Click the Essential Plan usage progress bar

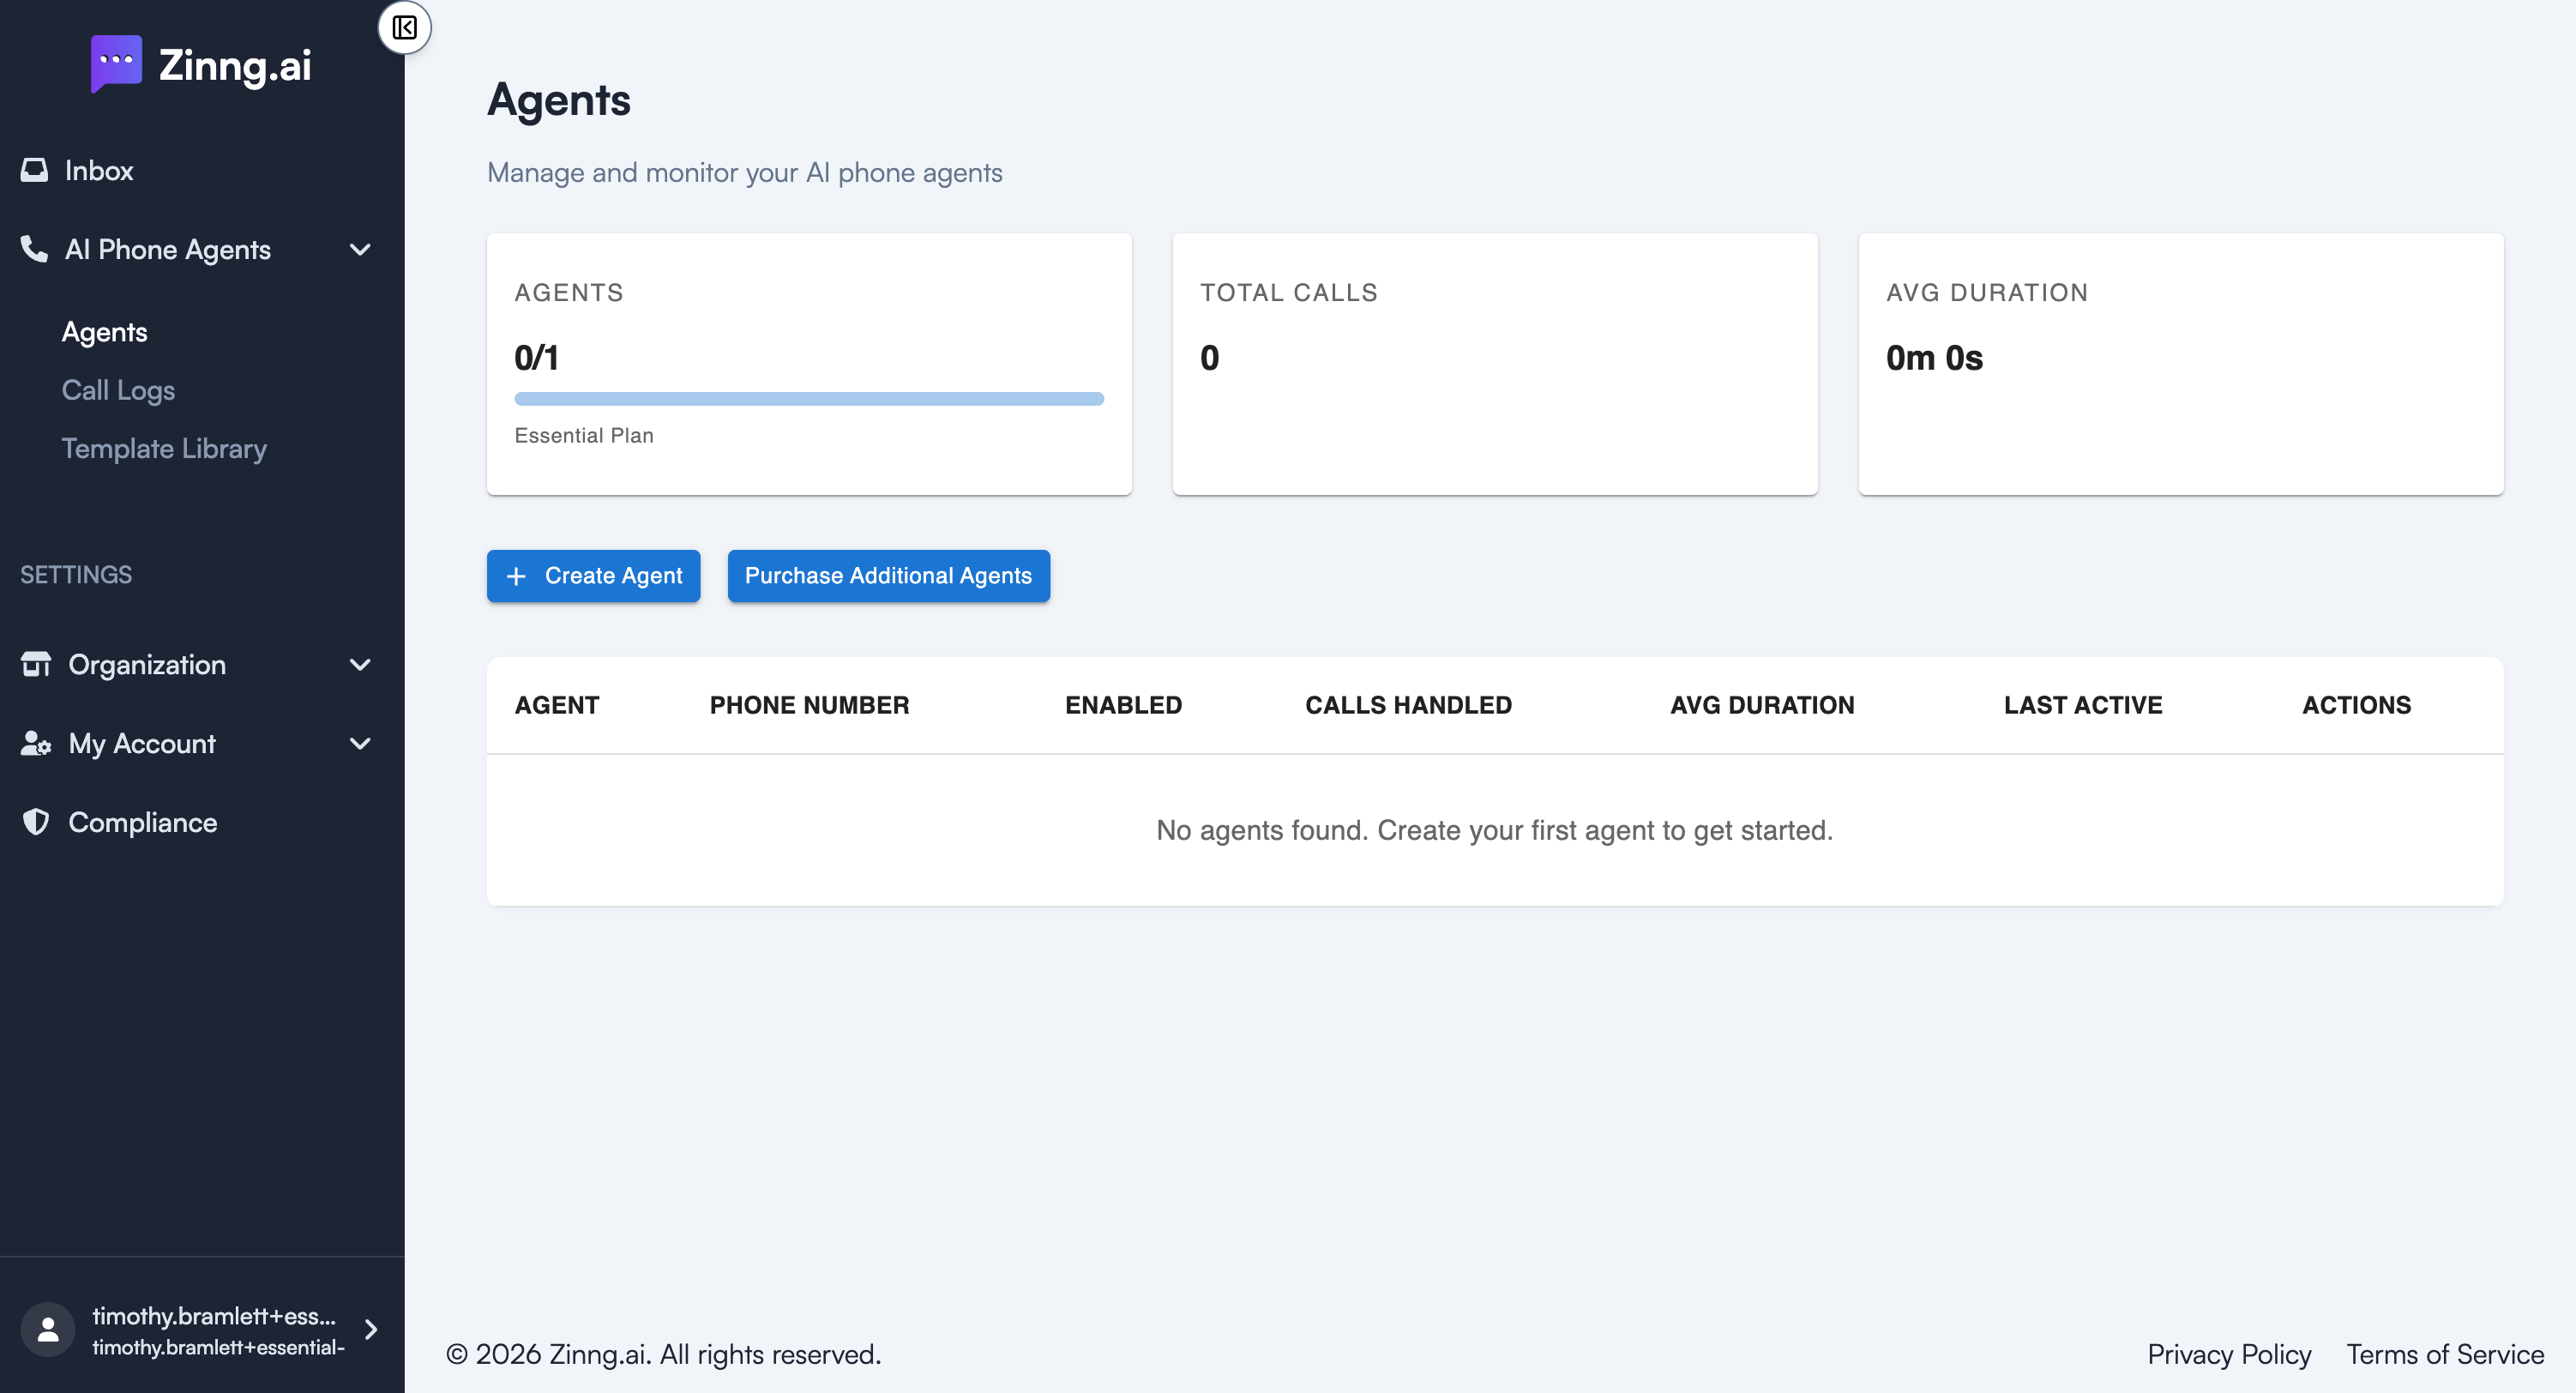(x=809, y=397)
